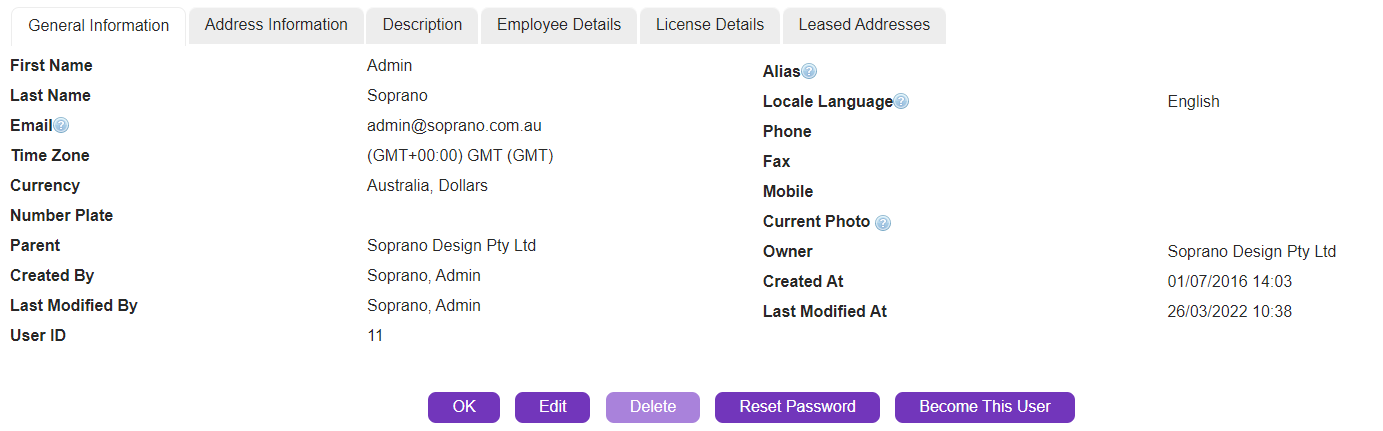Click the Edit button
This screenshot has height=431, width=1383.
pyautogui.click(x=552, y=407)
